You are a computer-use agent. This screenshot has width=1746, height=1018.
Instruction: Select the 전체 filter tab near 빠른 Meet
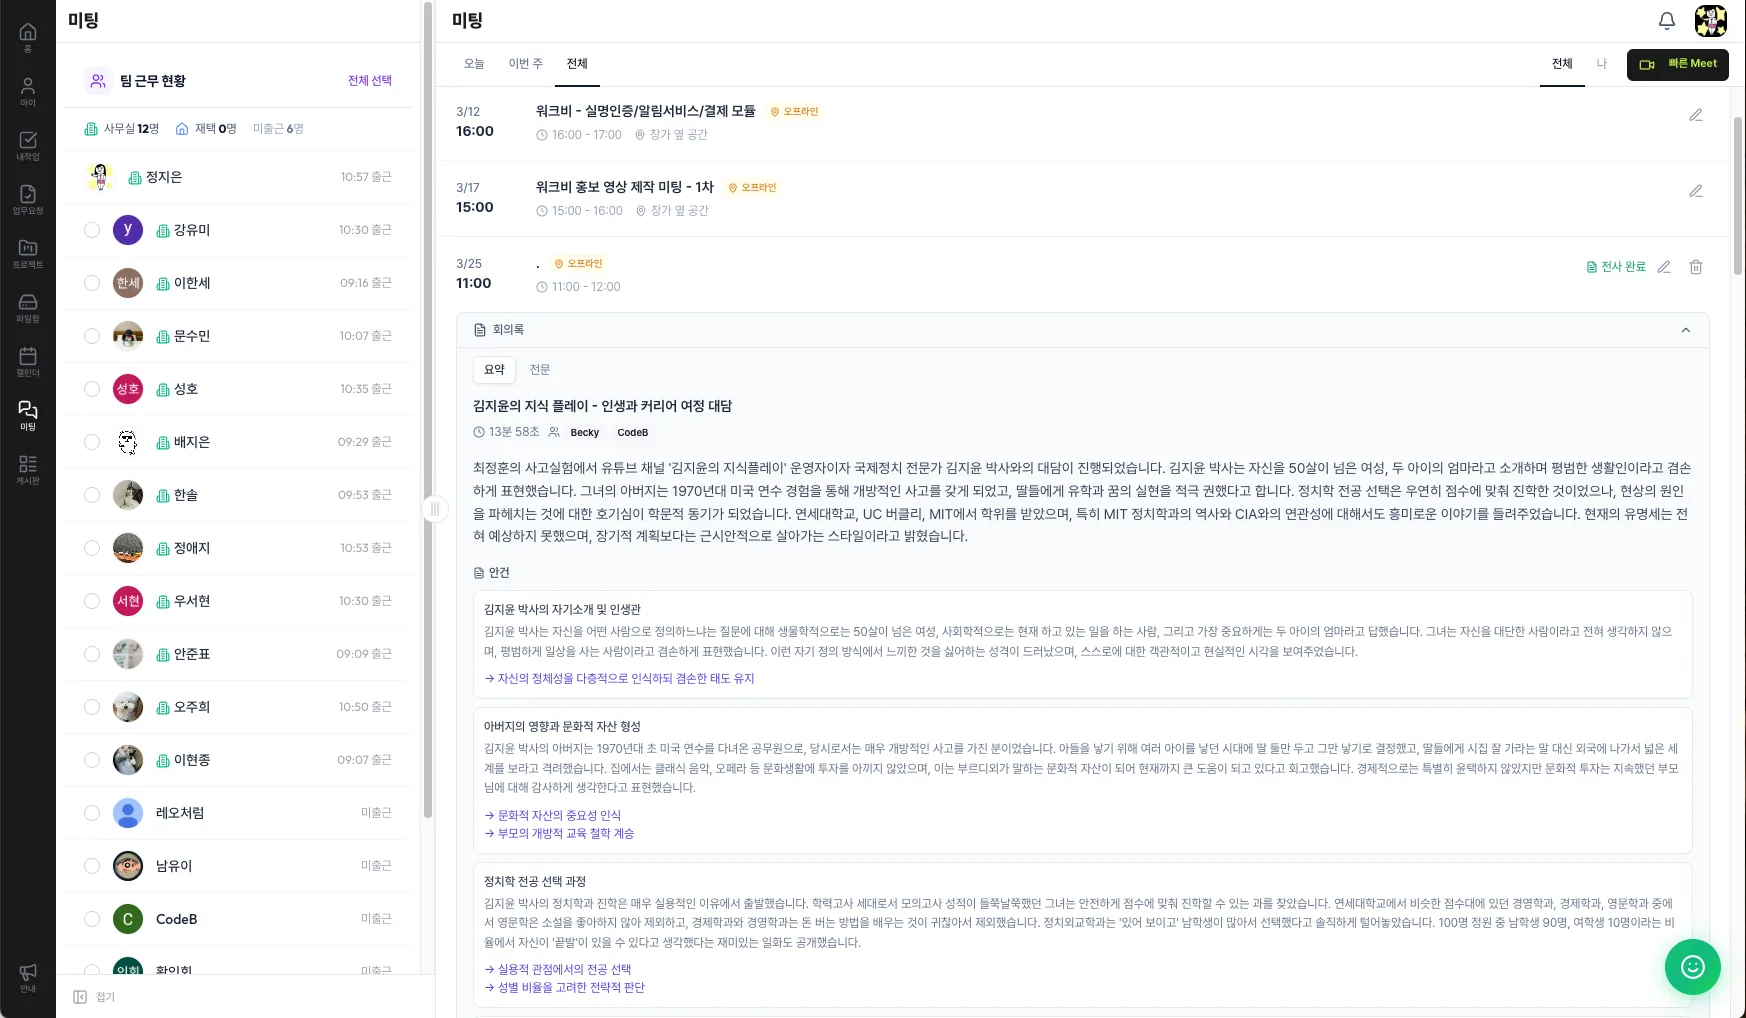click(1562, 64)
